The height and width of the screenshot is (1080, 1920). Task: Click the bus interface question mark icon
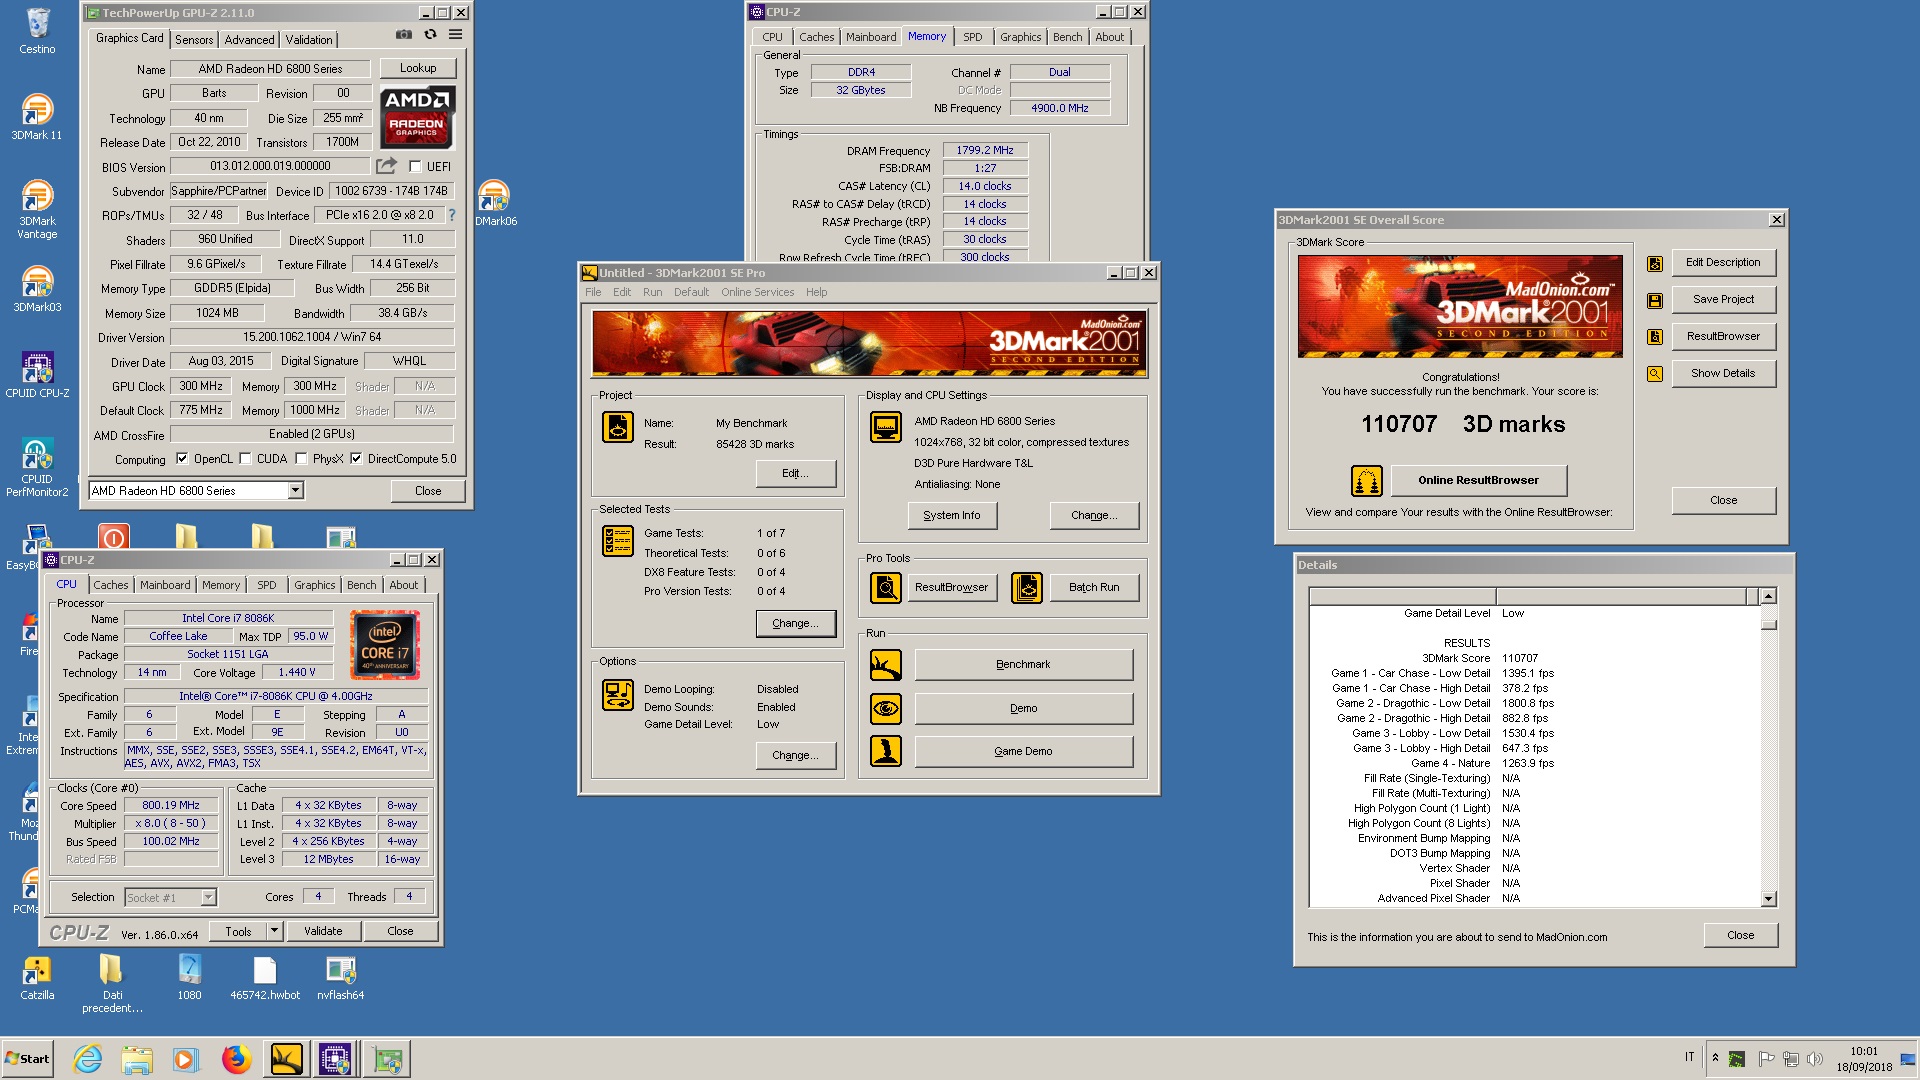coord(452,215)
